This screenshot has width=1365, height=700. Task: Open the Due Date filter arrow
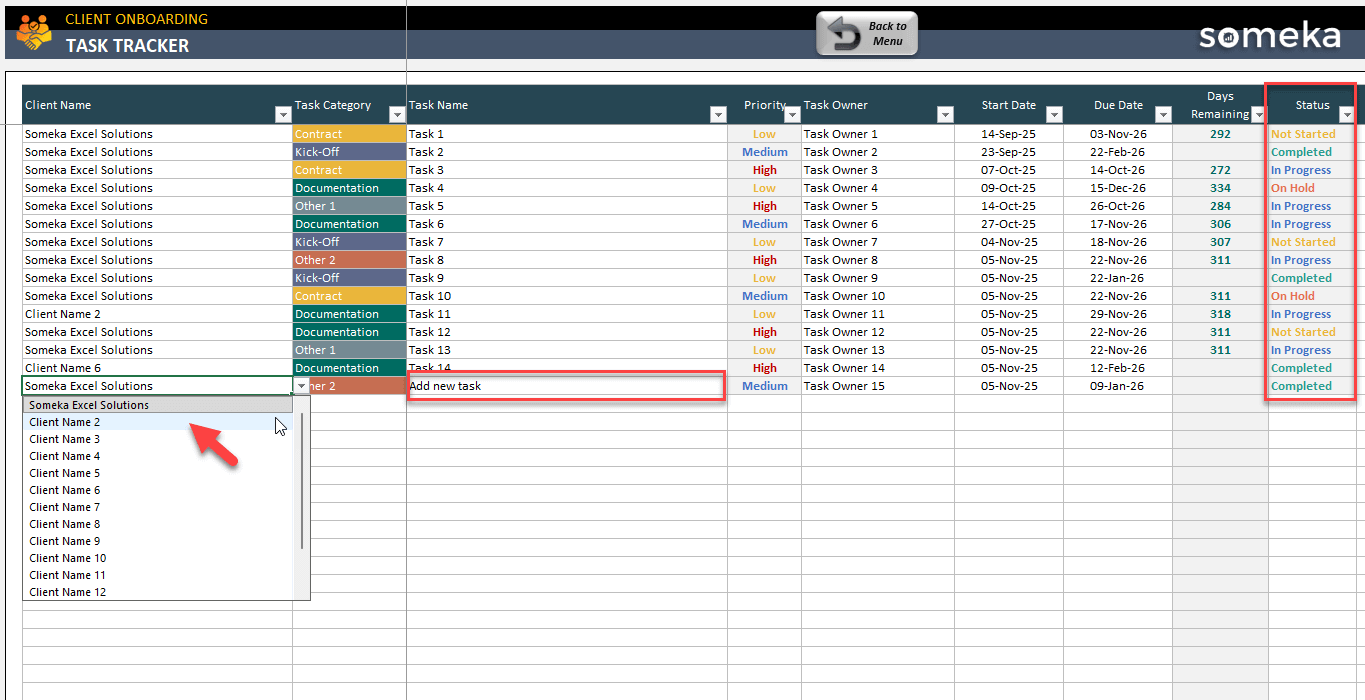(1163, 115)
